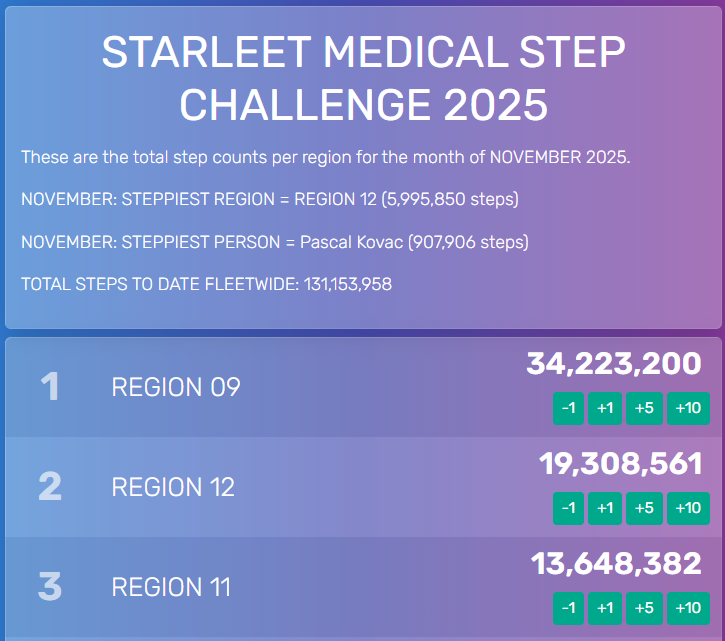Click the -1 button for Region 11

[x=569, y=608]
